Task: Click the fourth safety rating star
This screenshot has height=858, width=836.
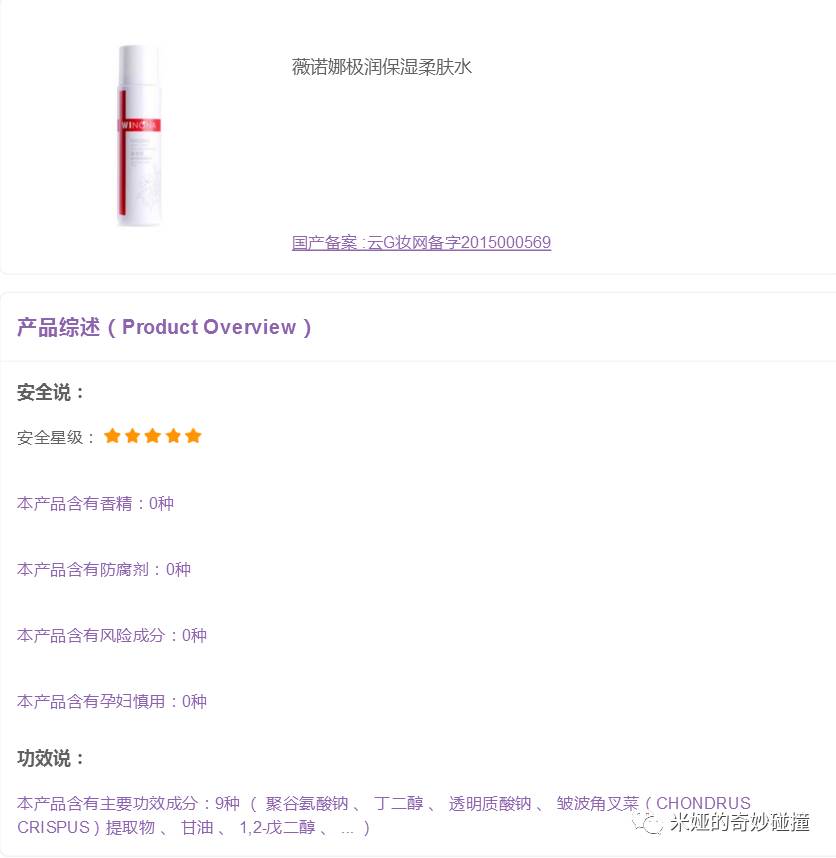Action: coord(173,436)
